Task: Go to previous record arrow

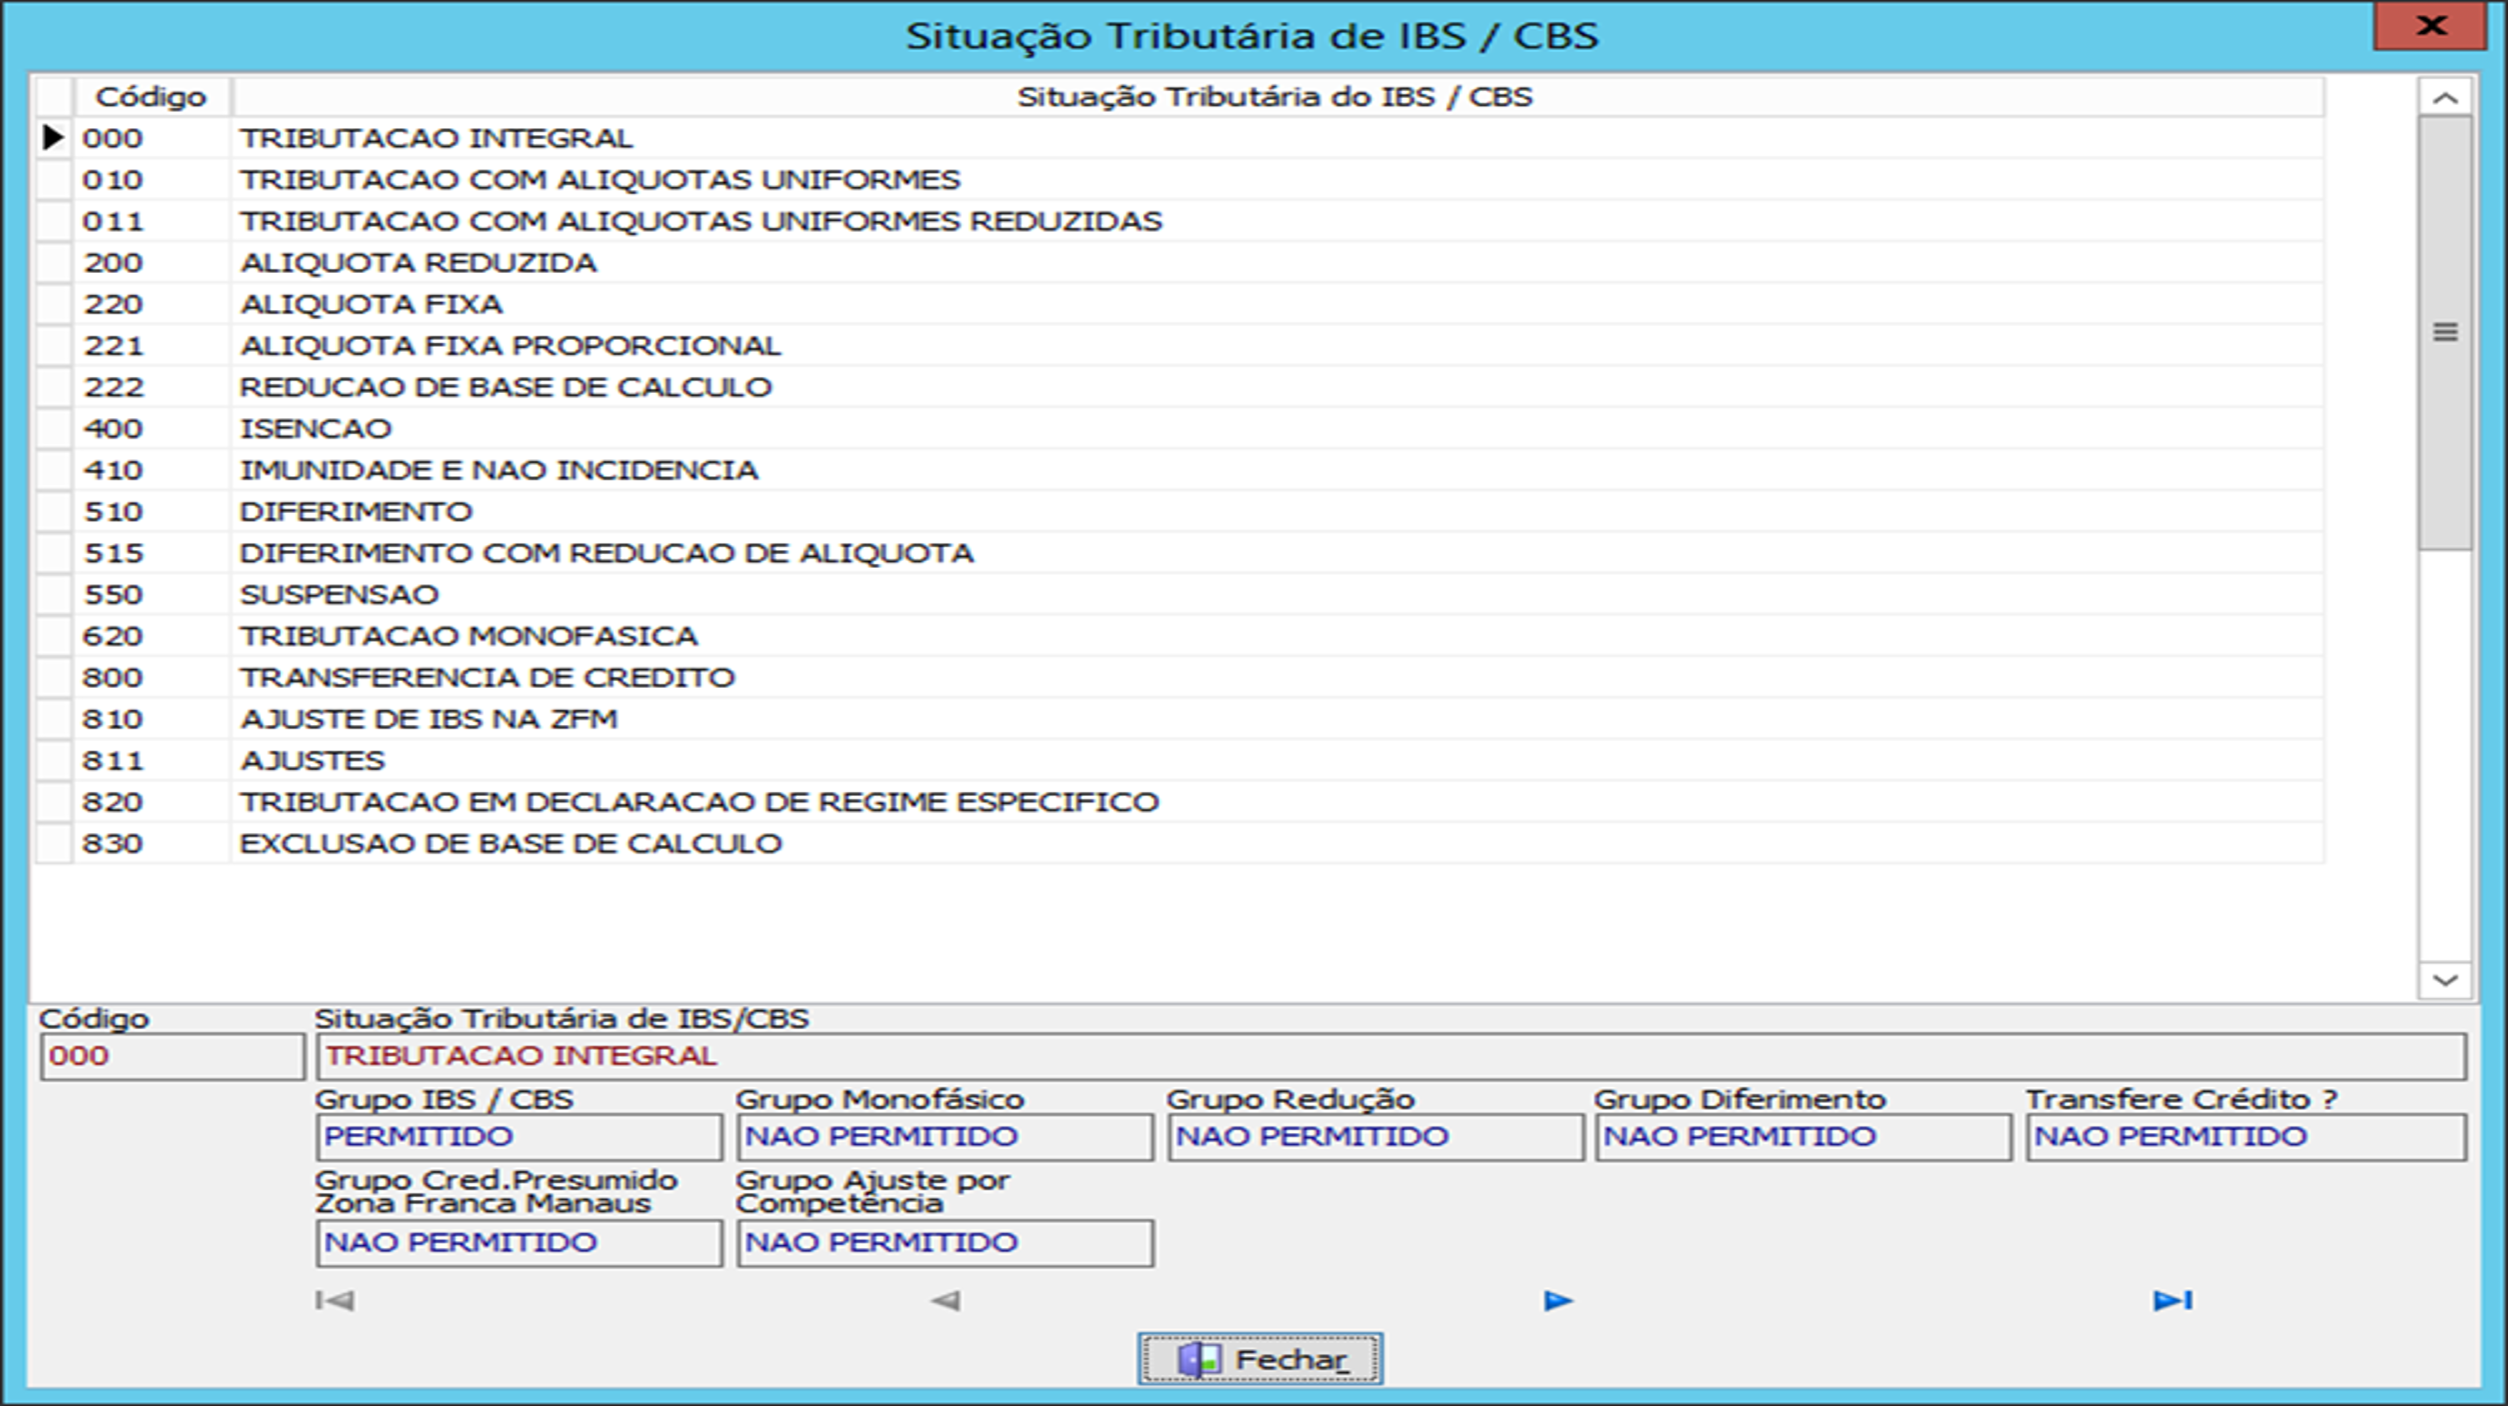Action: (x=945, y=1300)
